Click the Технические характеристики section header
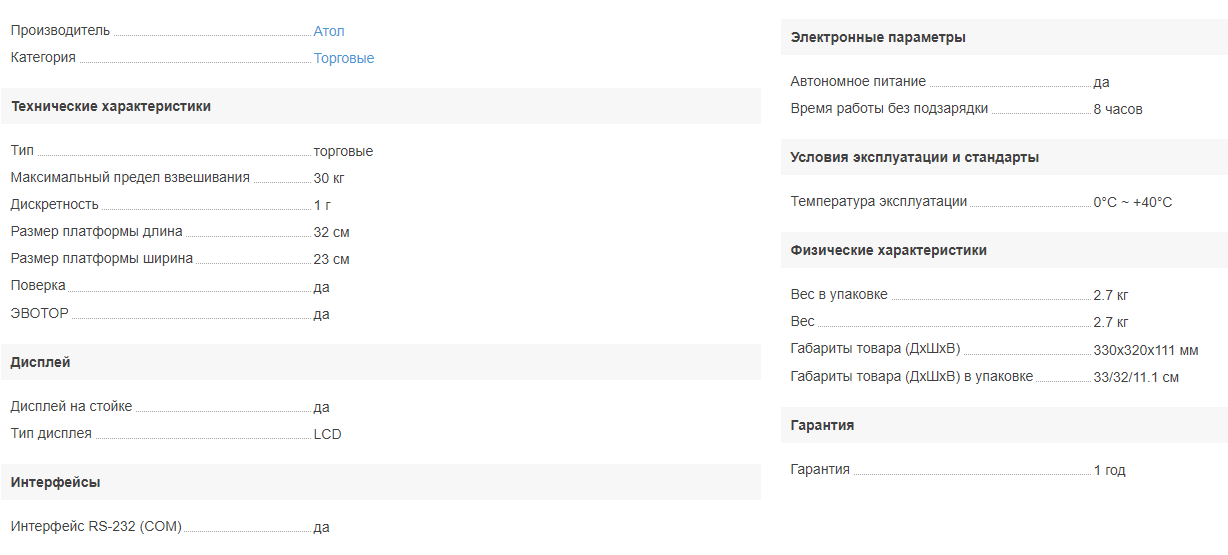This screenshot has height=555, width=1228. tap(111, 106)
